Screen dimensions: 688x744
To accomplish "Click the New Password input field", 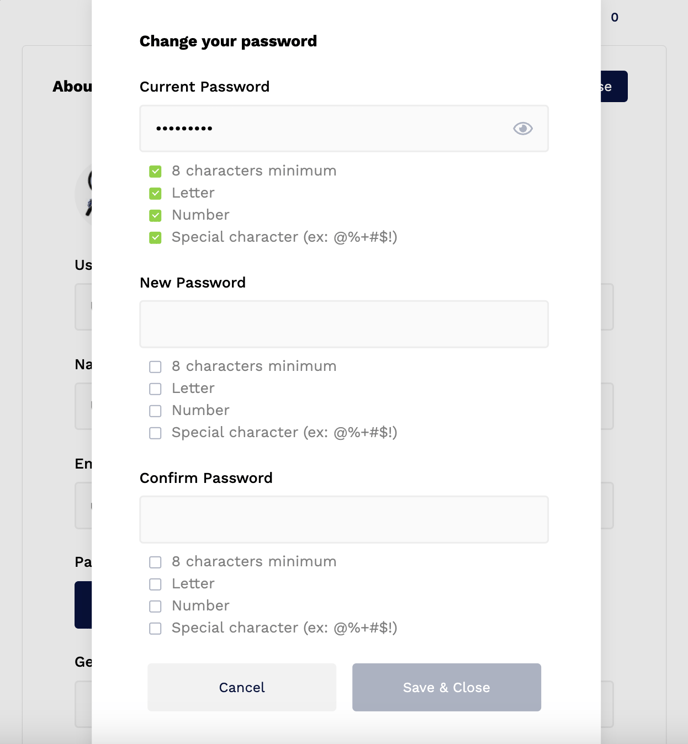I will tap(344, 324).
